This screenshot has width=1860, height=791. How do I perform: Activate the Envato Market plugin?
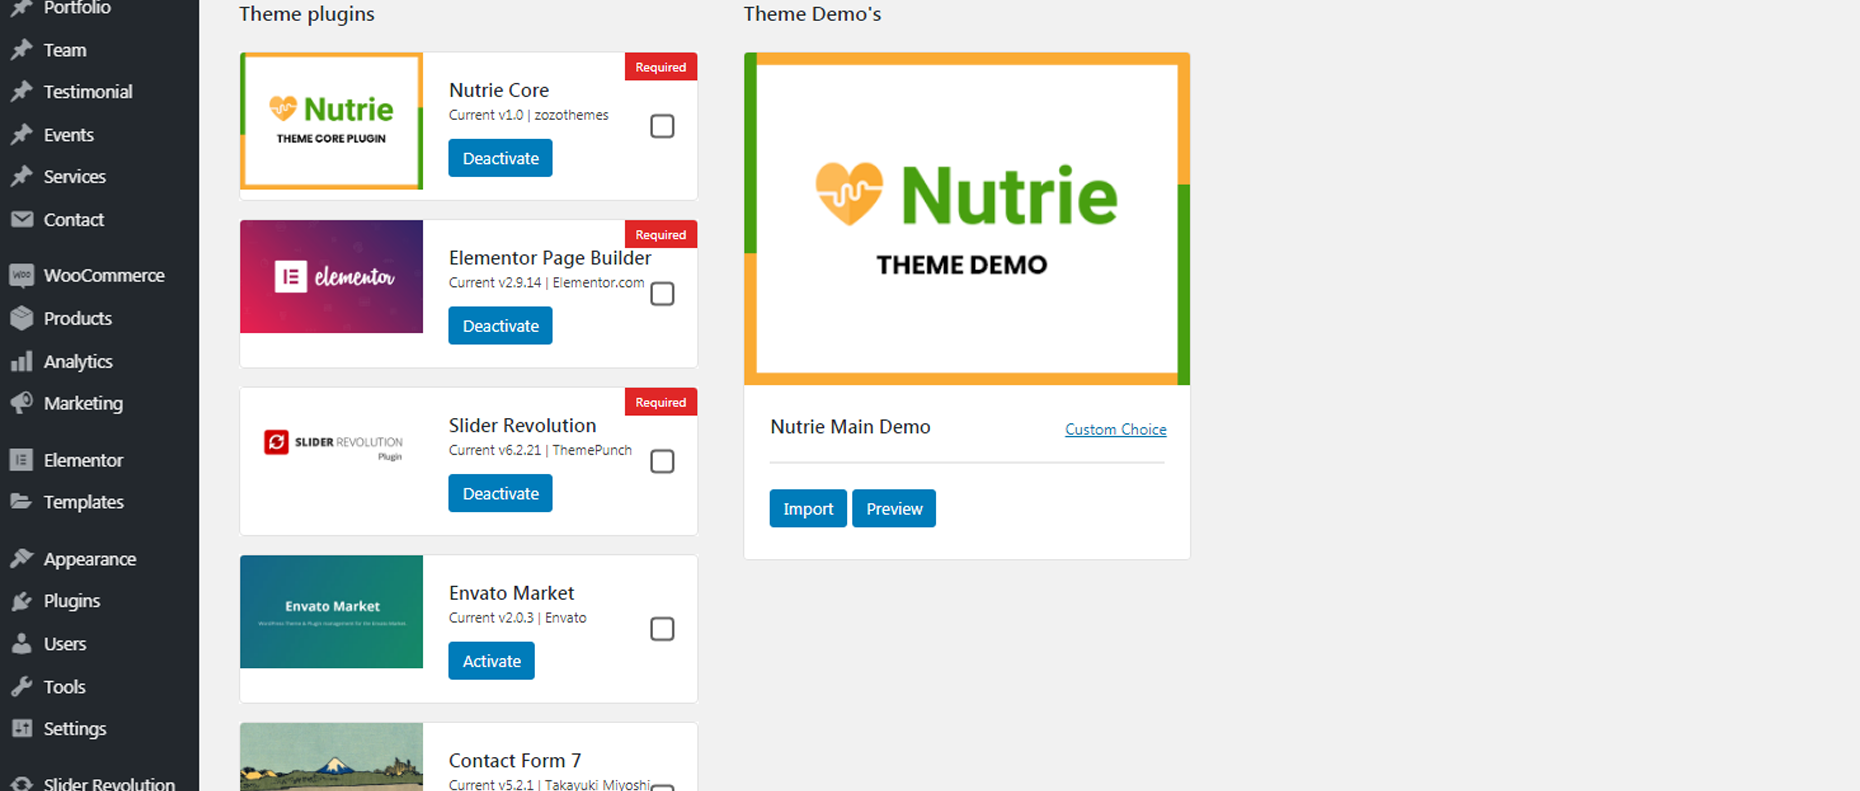pyautogui.click(x=491, y=661)
